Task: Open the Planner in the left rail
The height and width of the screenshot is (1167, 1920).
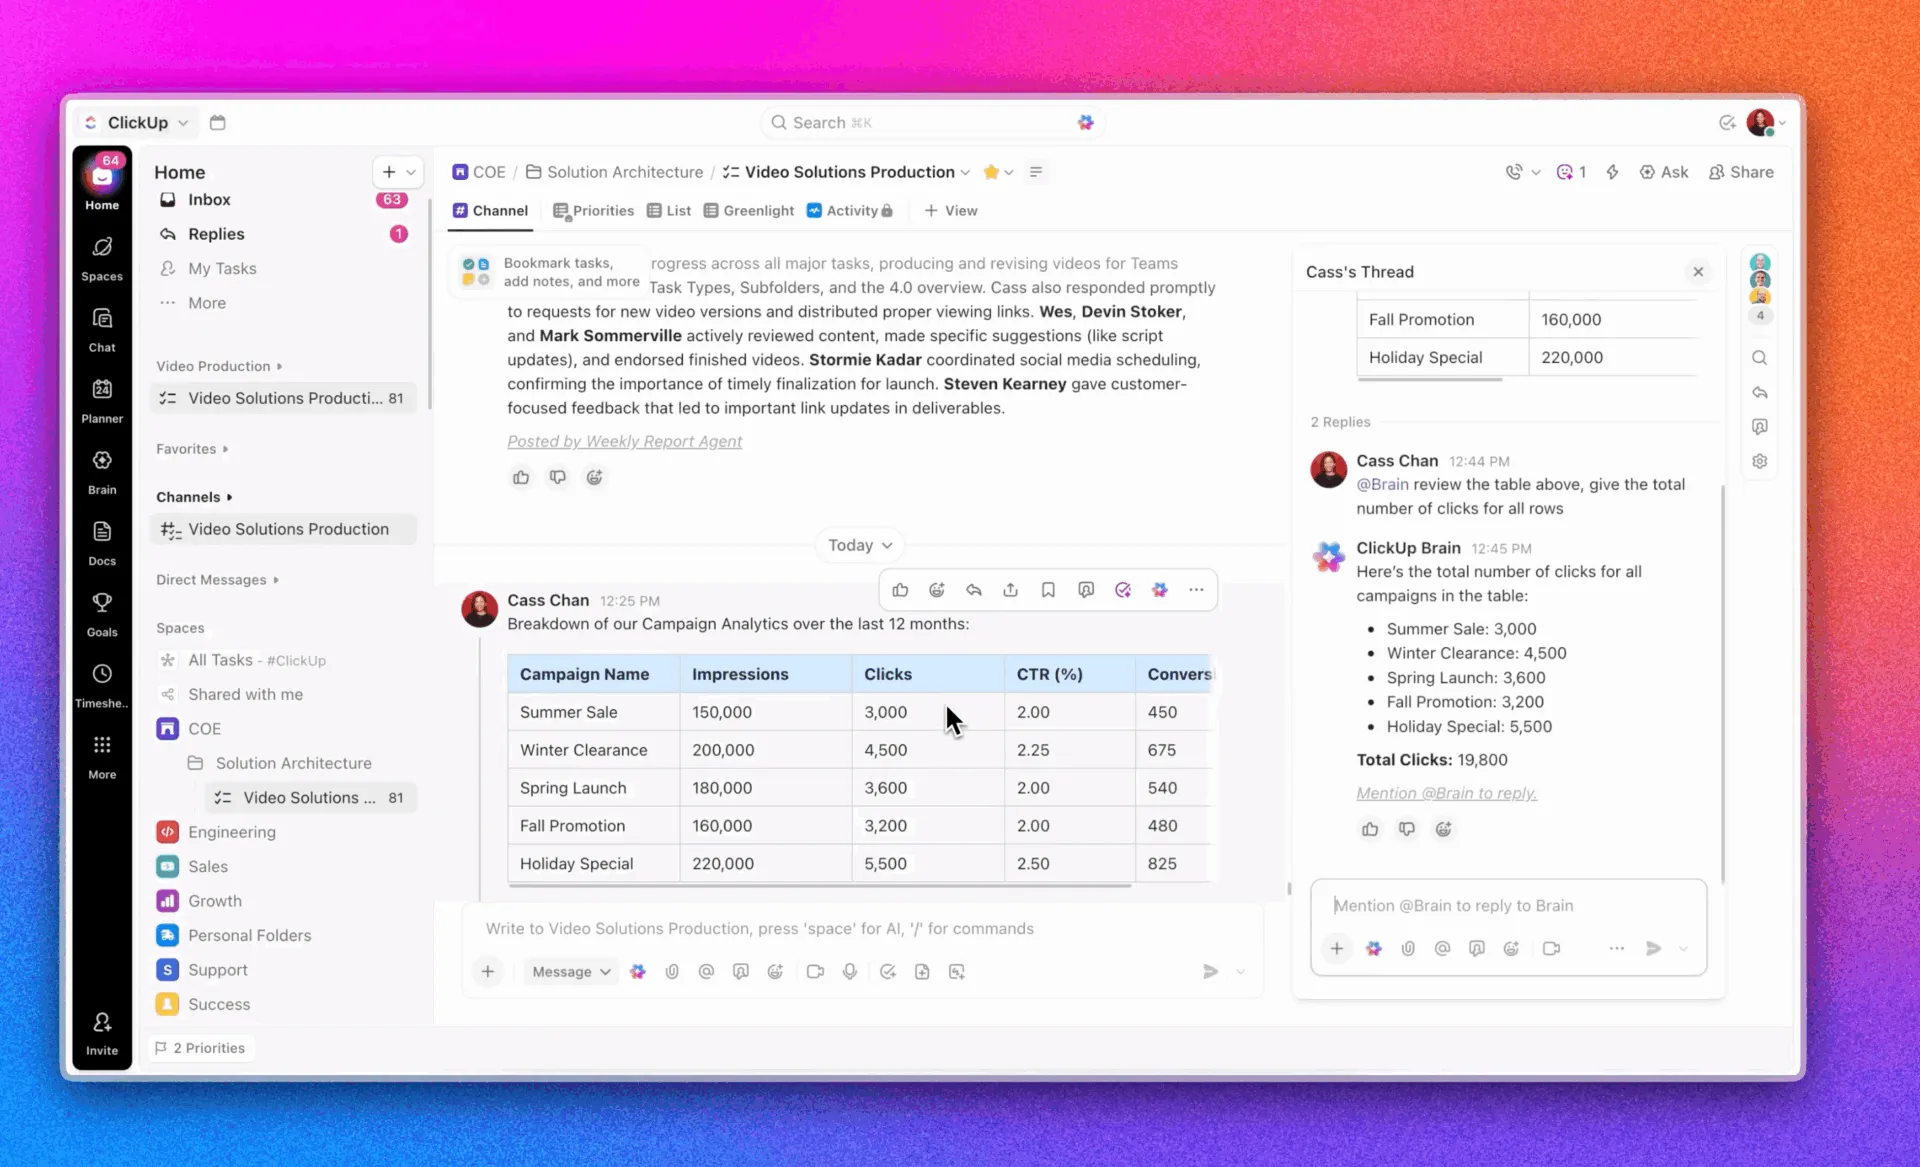Action: coord(102,400)
